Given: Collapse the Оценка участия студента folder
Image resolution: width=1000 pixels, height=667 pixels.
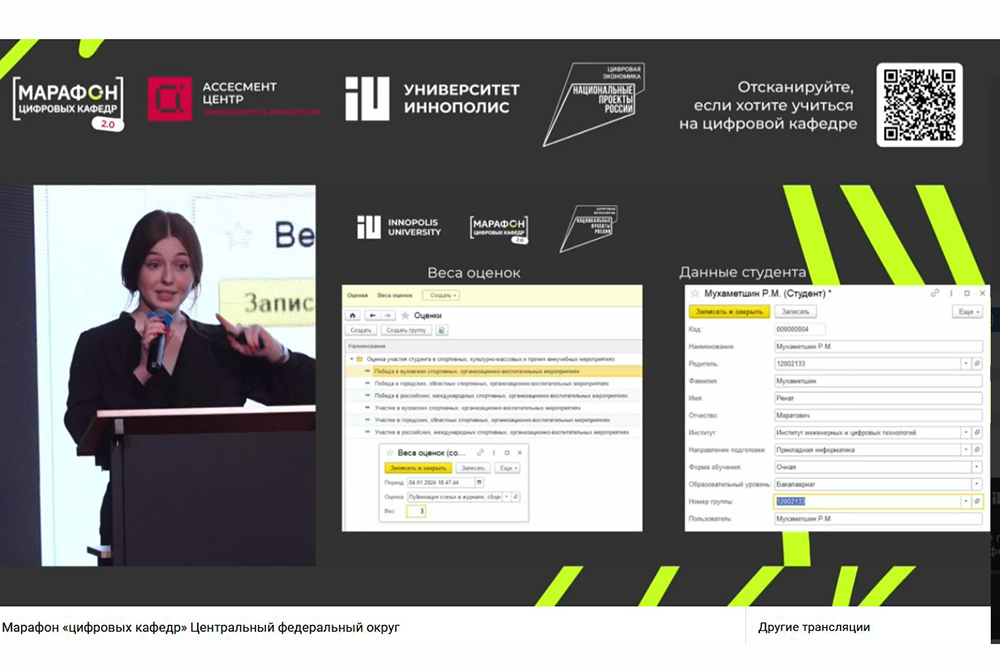Looking at the screenshot, I should click(x=351, y=357).
